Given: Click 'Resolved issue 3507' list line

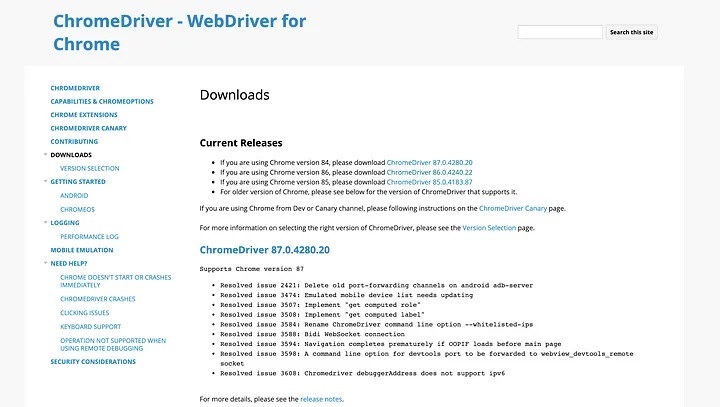Looking at the screenshot, I should (321, 305).
